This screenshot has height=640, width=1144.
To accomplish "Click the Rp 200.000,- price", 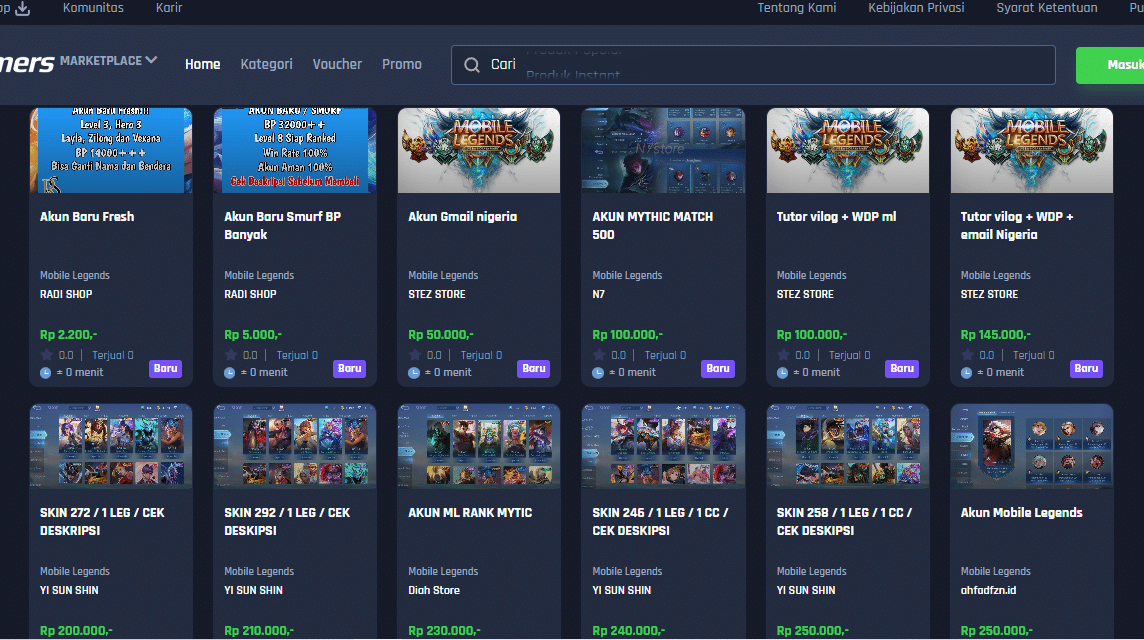I will point(76,631).
